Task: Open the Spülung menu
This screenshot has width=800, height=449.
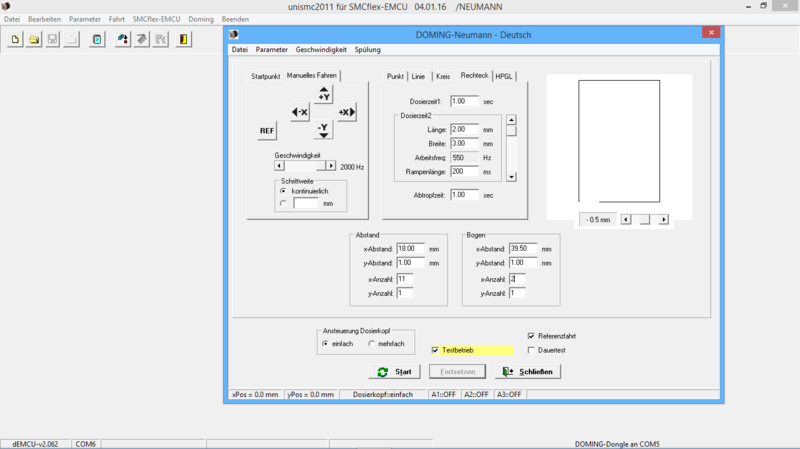Action: coord(367,49)
